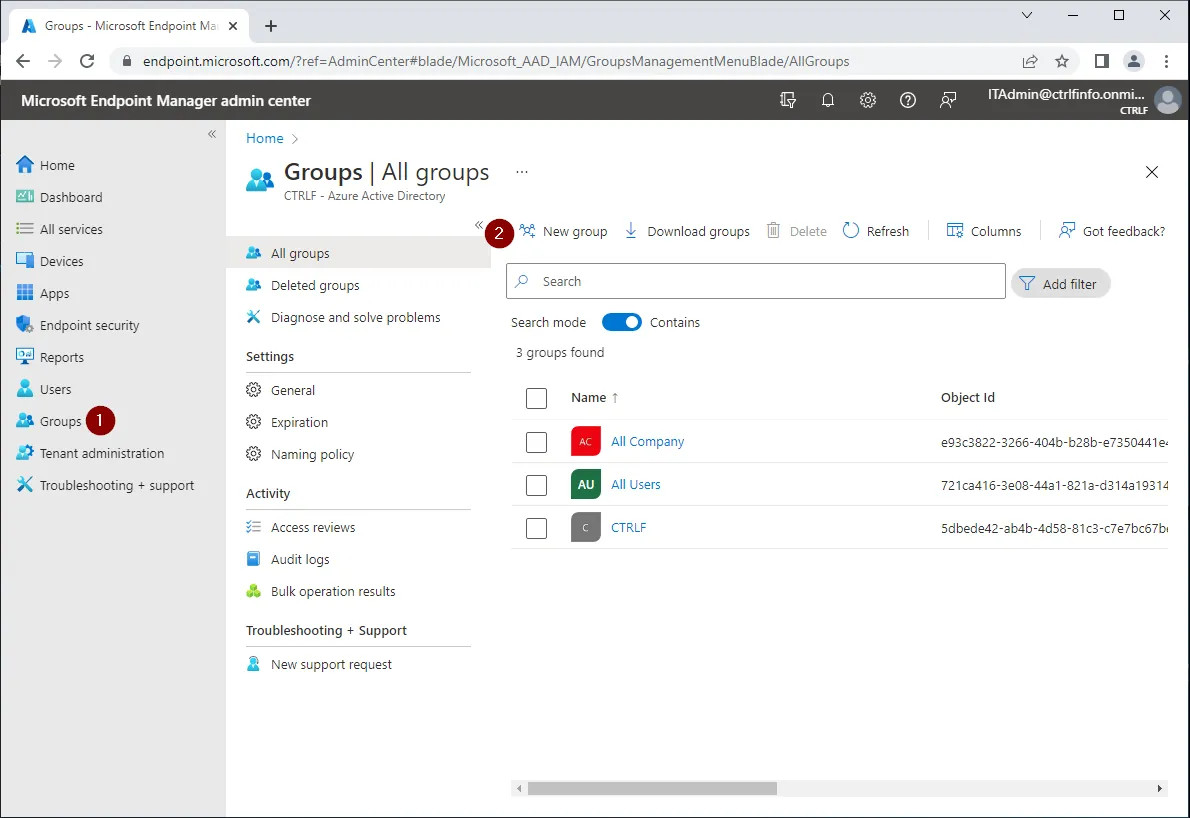Click the ITAdmin account avatar
Screen dimensions: 1190x818
coord(1167,100)
